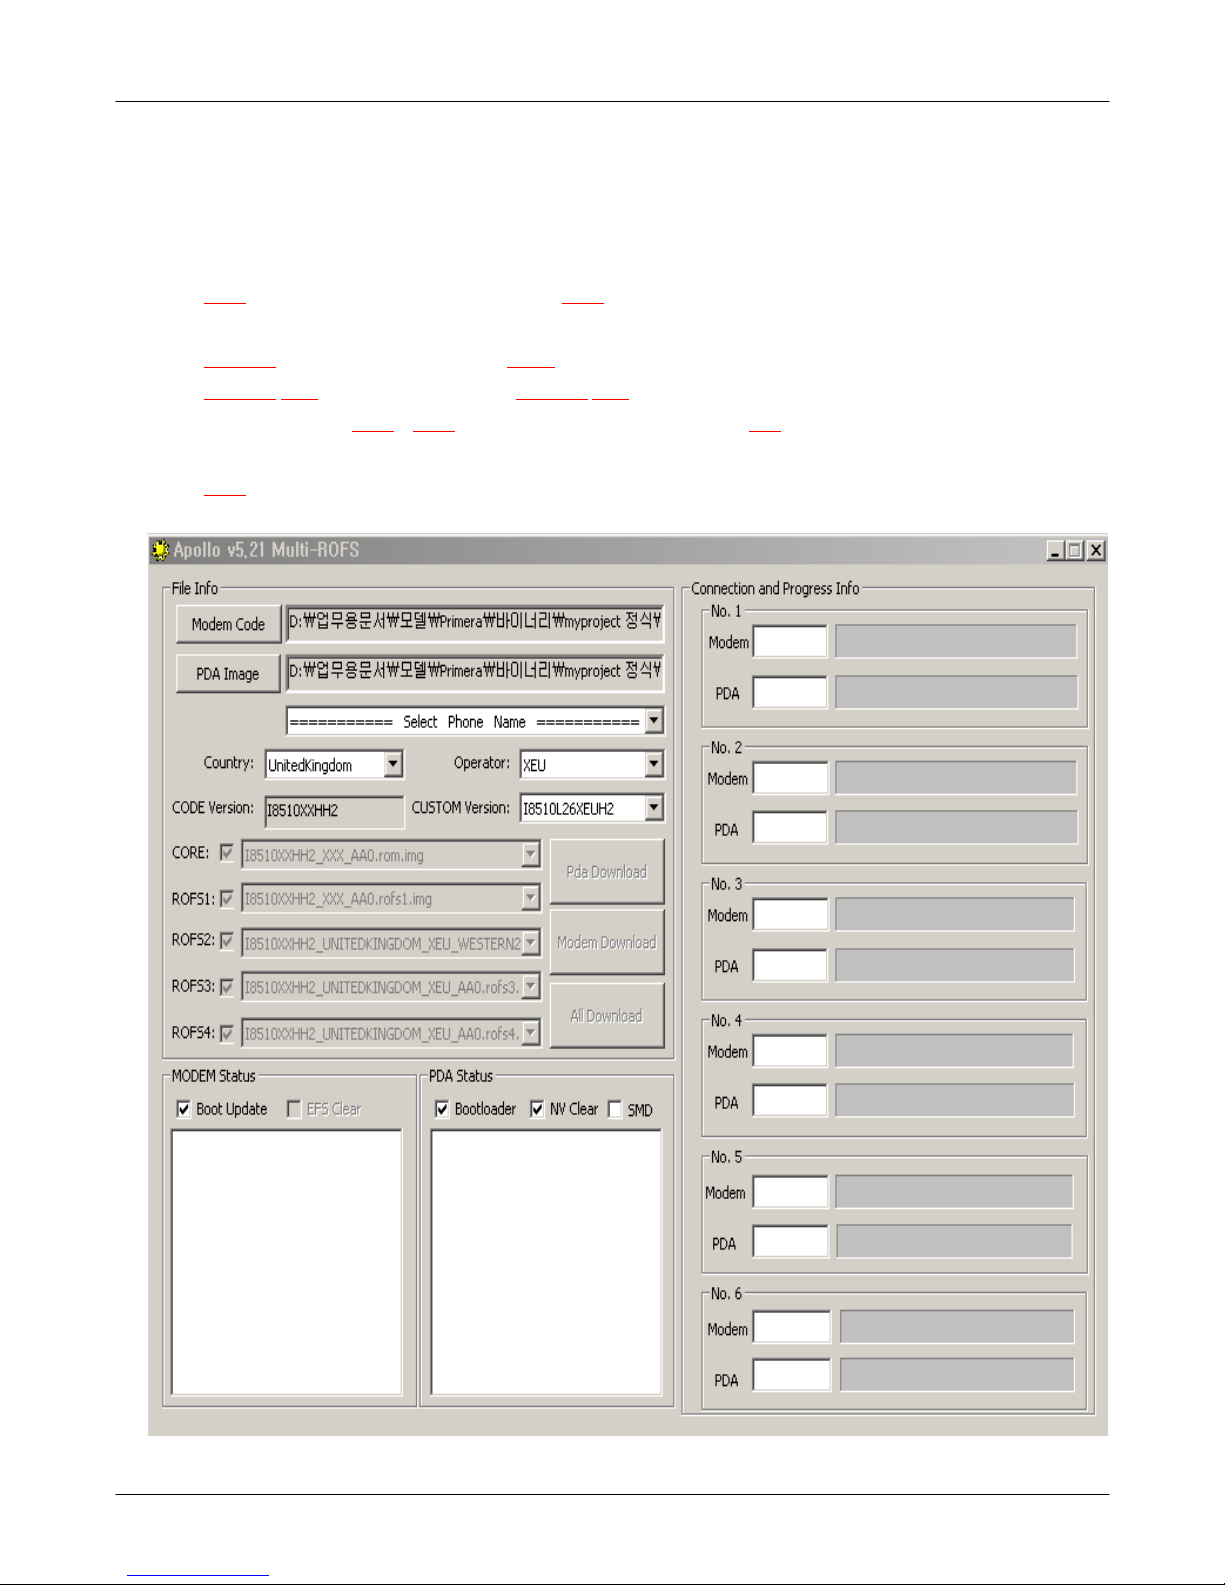Click the No. 6 PDA port field

[x=791, y=1375]
